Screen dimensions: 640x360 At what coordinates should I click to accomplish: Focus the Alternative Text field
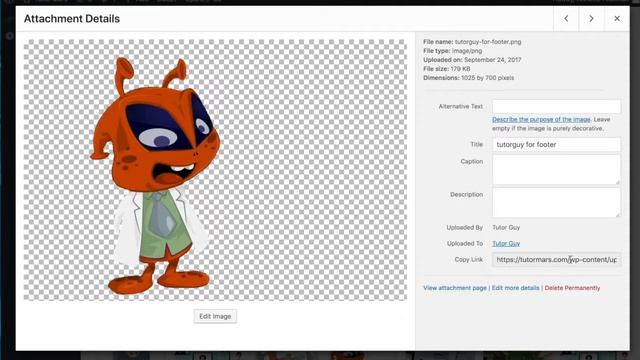[556, 107]
